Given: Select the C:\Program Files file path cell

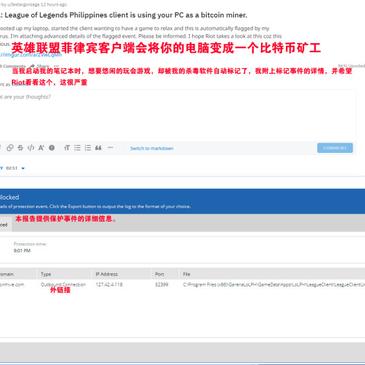Looking at the screenshot, I should tap(274, 285).
